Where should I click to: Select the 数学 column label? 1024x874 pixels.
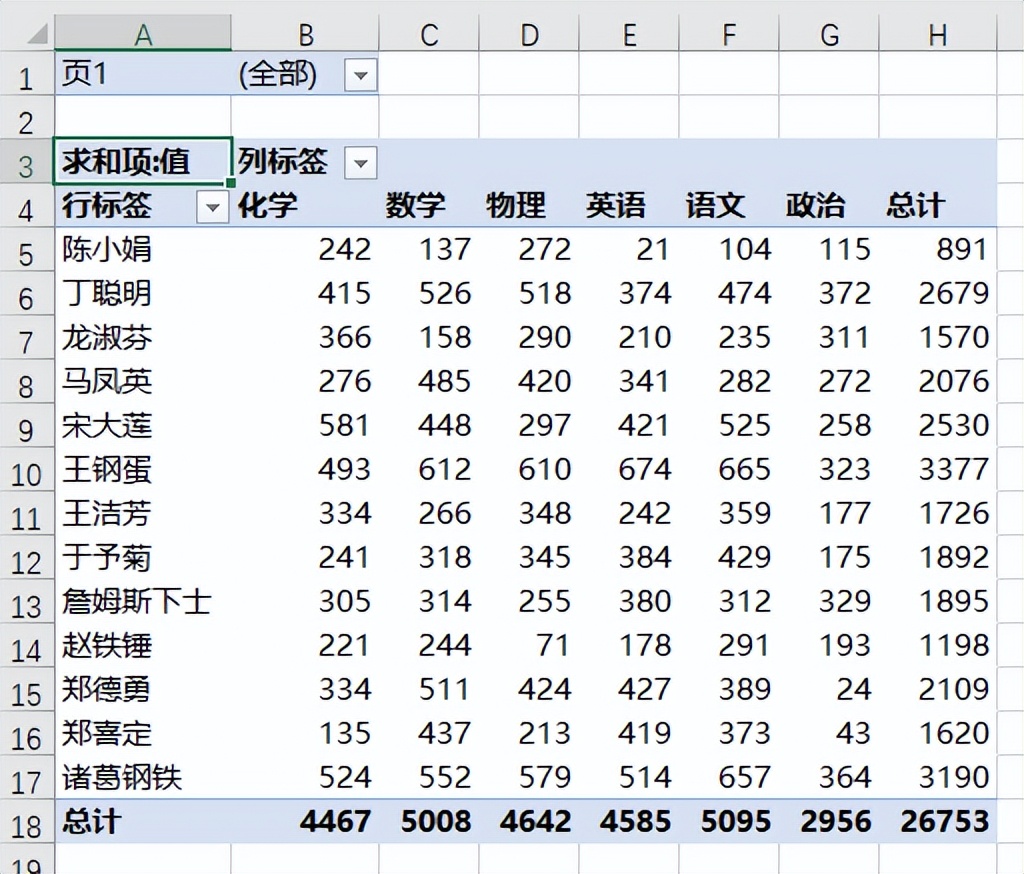pyautogui.click(x=415, y=206)
